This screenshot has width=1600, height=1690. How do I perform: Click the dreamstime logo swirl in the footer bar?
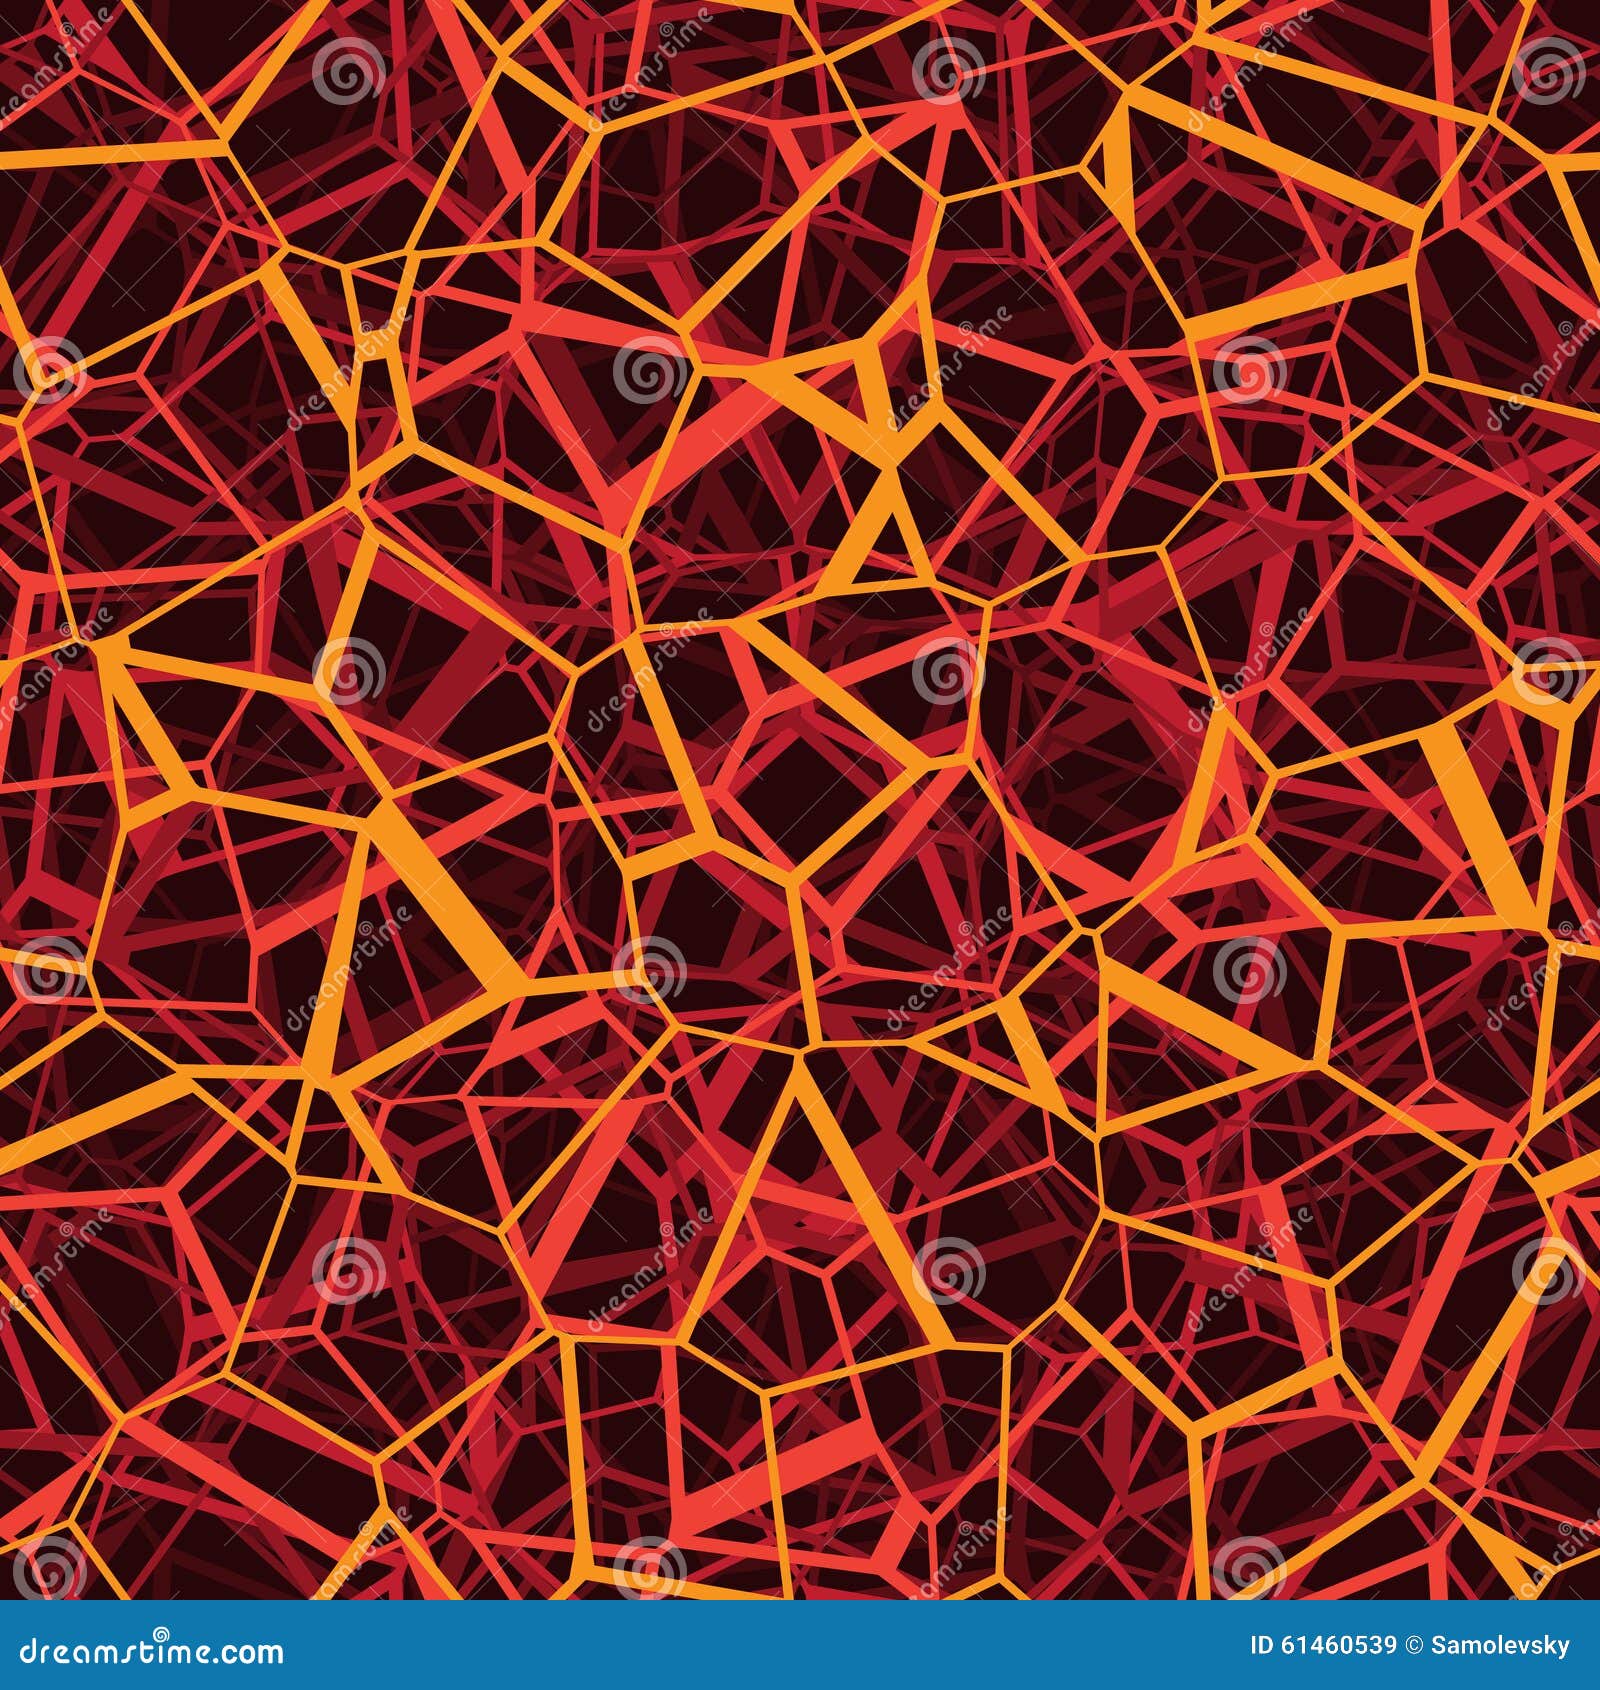pos(160,1635)
